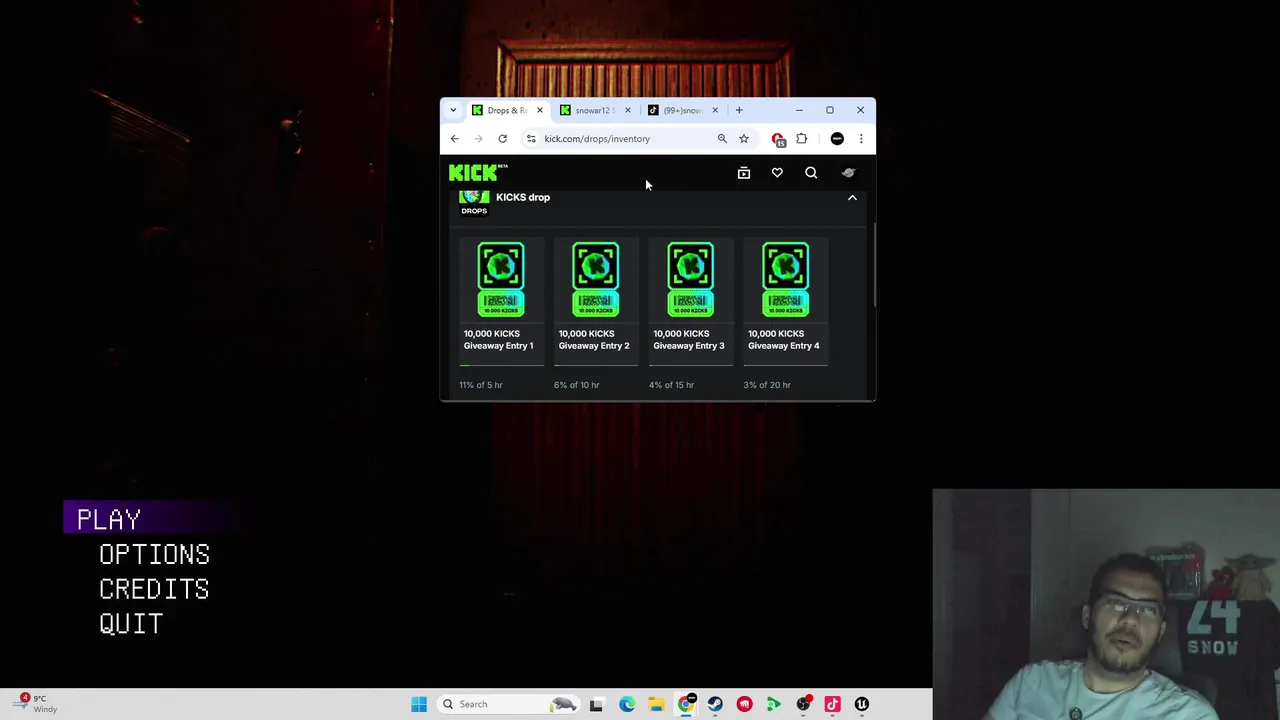Collapse the KICKS drop section
Viewport: 1280px width, 720px height.
click(852, 198)
